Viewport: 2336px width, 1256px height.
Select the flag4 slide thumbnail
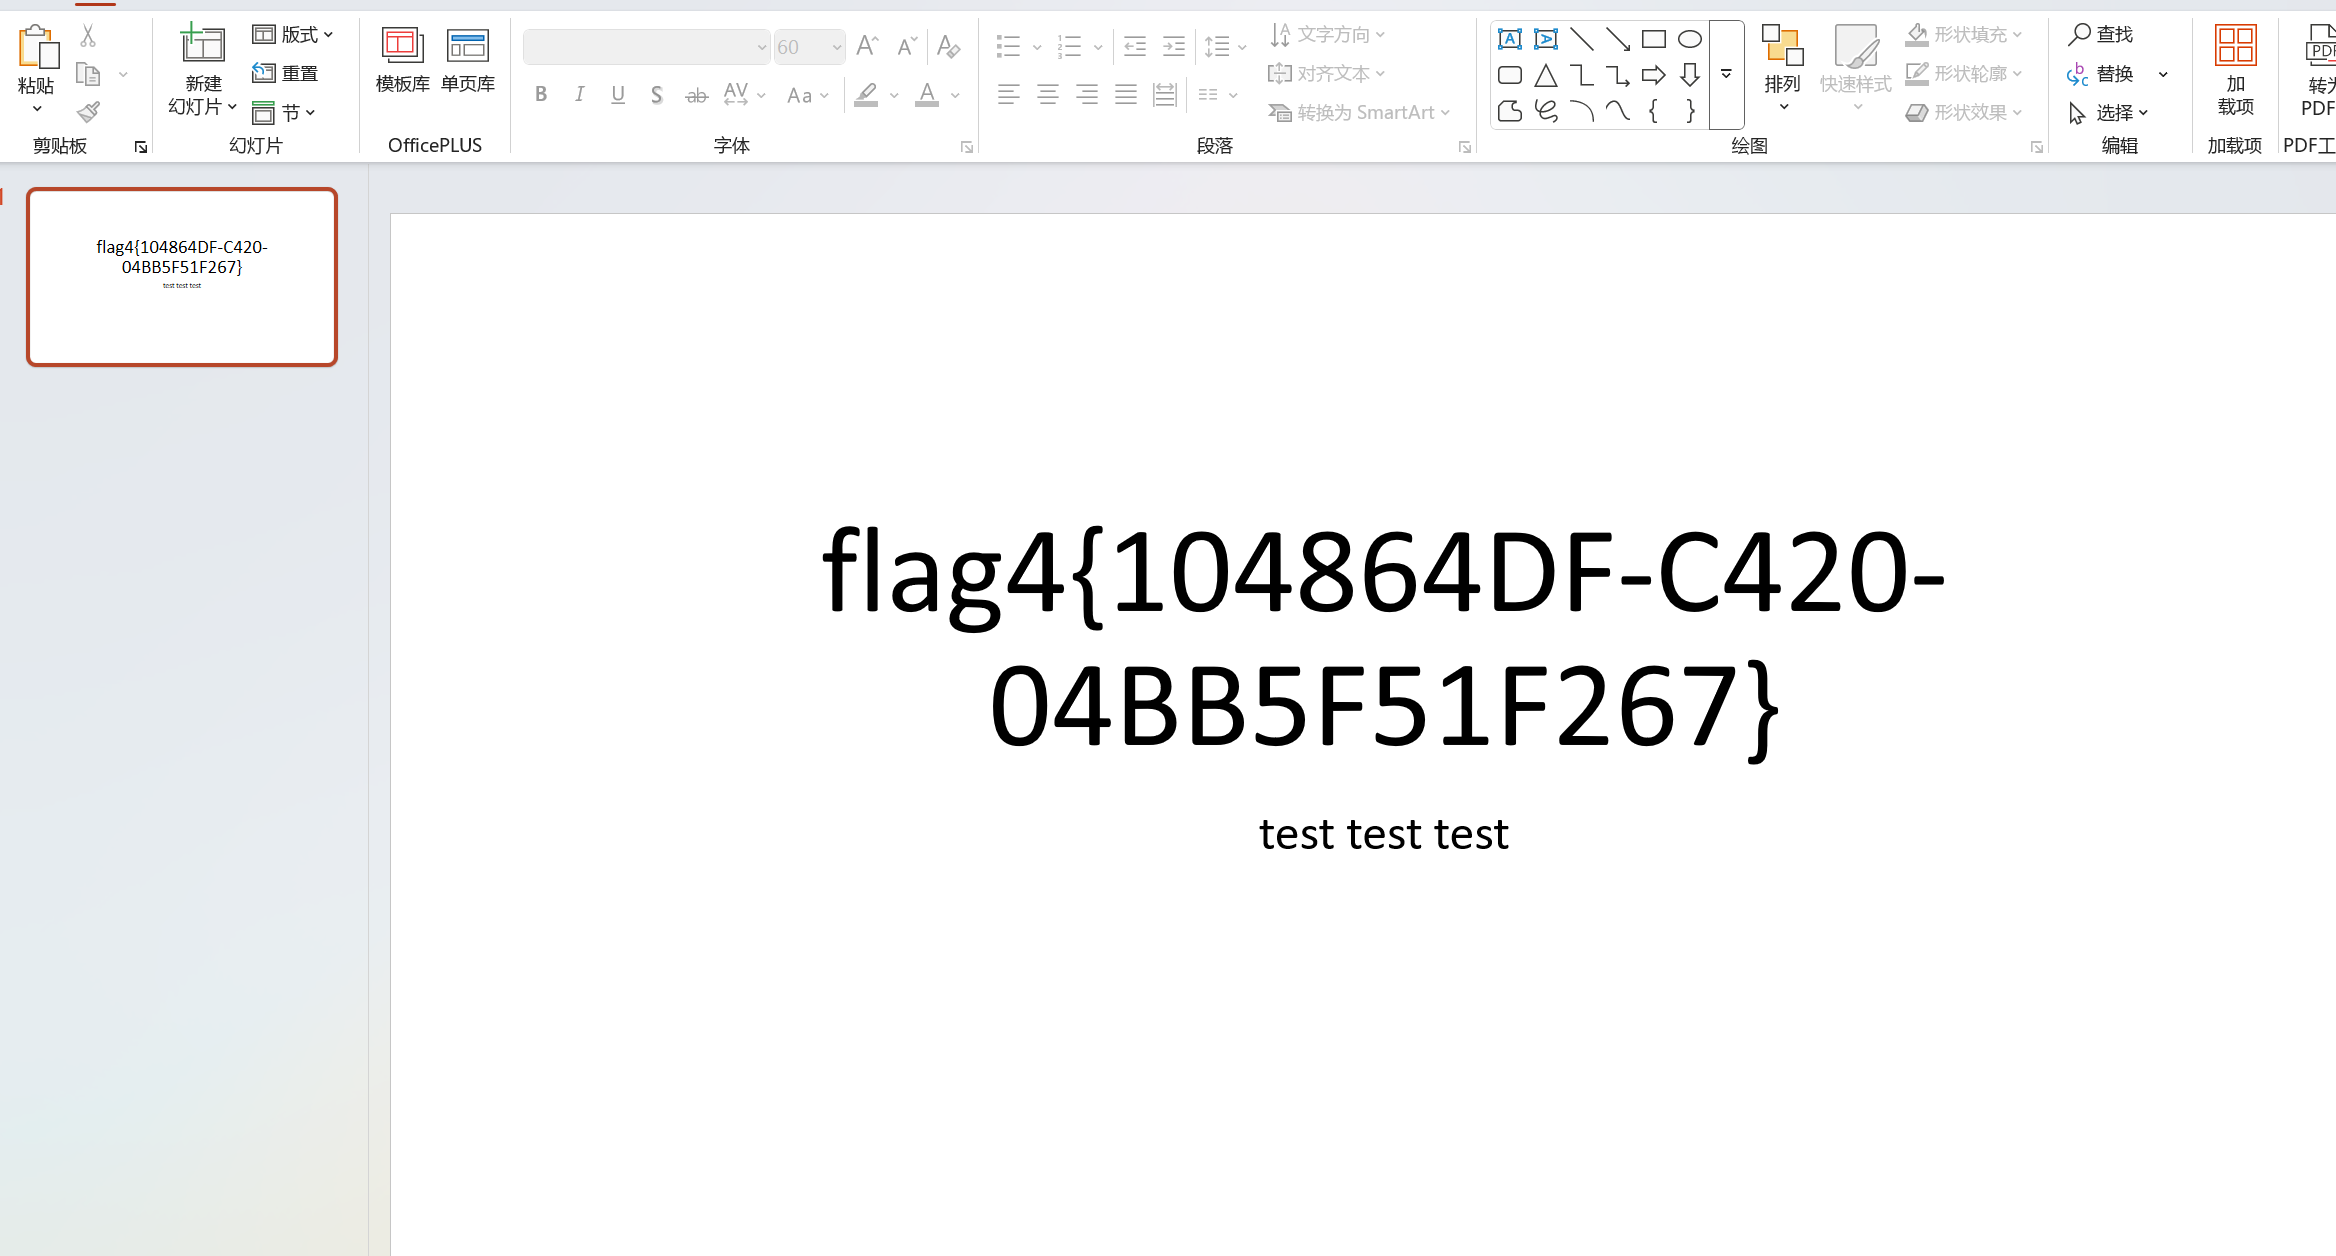[x=182, y=277]
